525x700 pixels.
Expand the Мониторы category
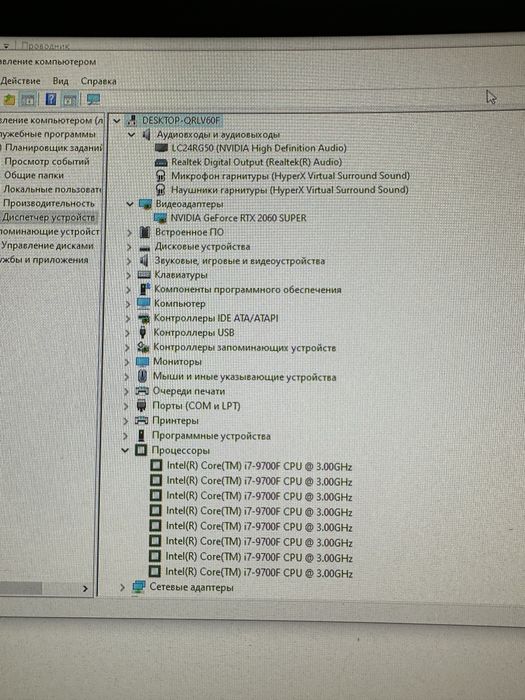[127, 362]
